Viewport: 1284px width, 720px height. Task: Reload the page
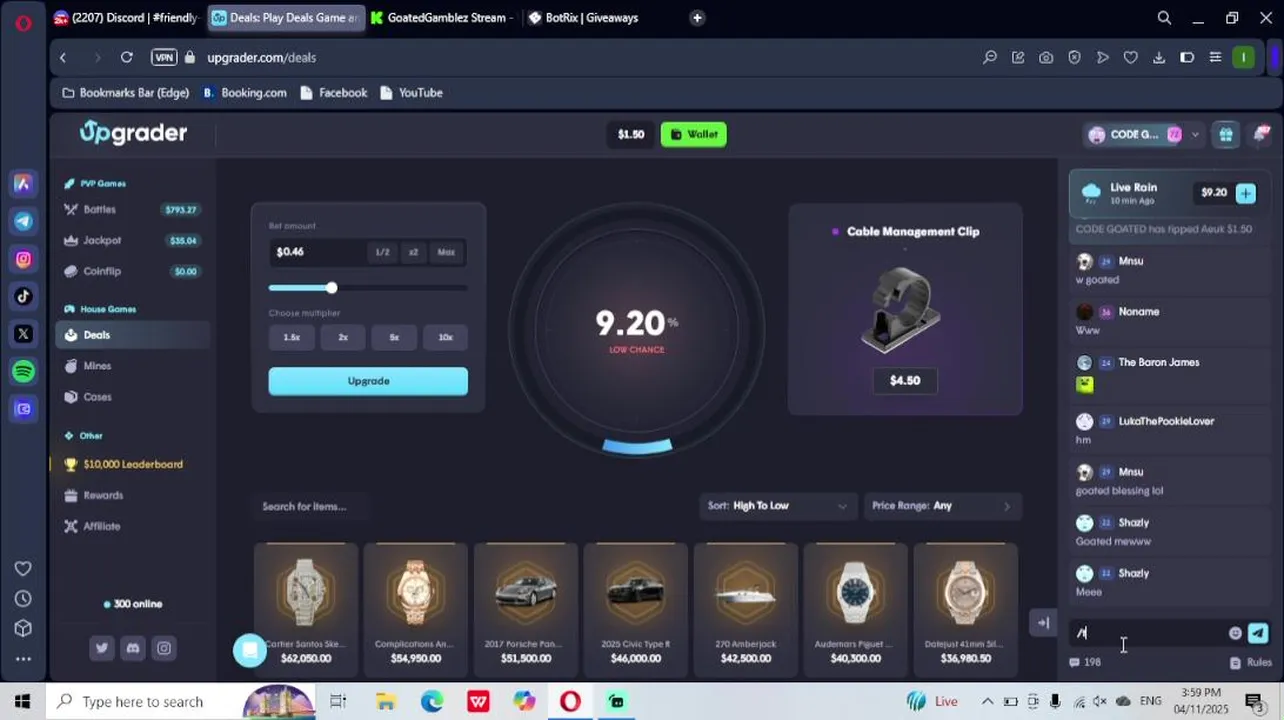click(127, 57)
